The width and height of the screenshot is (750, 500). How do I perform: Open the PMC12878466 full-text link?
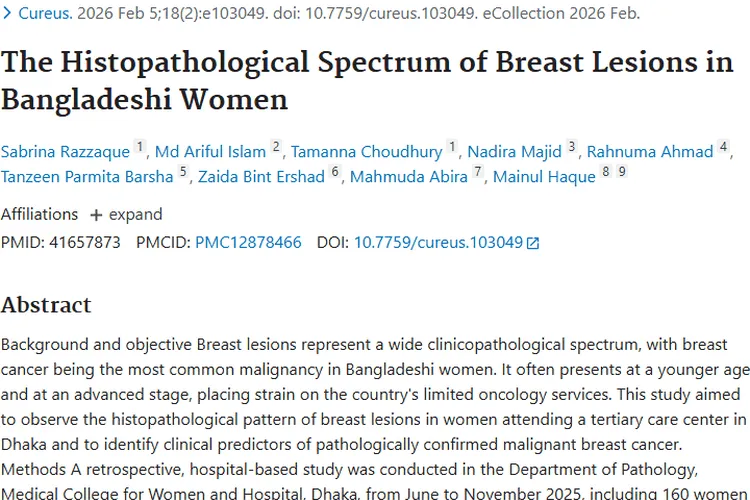[x=248, y=242]
